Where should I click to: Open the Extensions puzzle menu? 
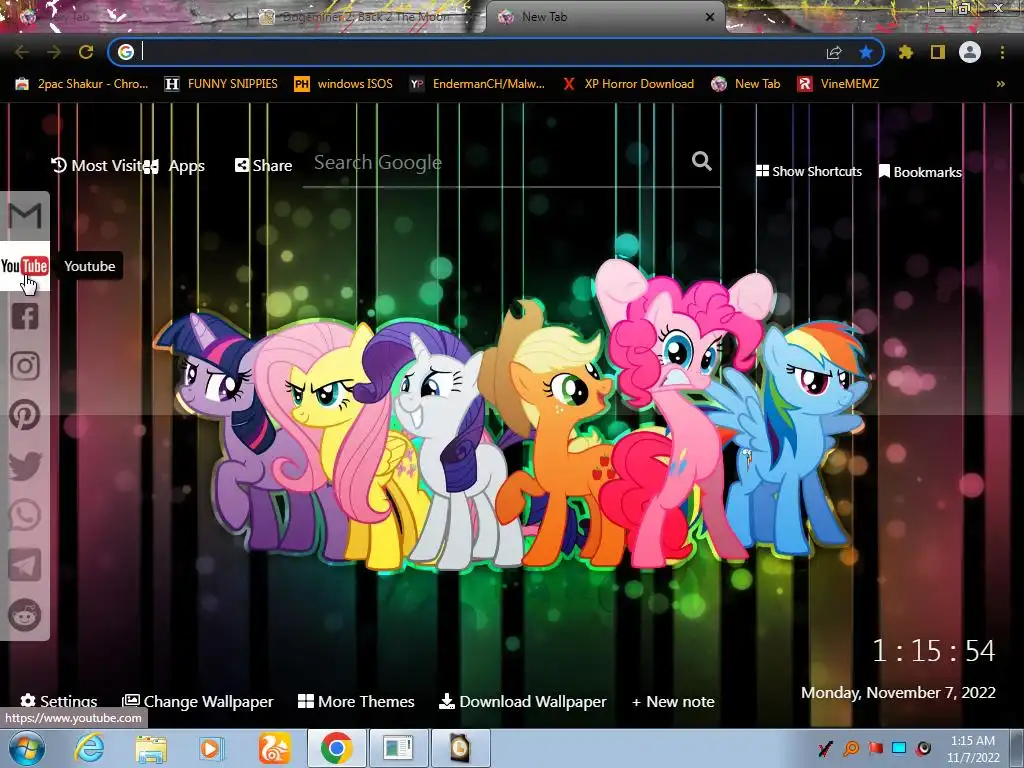pos(905,52)
